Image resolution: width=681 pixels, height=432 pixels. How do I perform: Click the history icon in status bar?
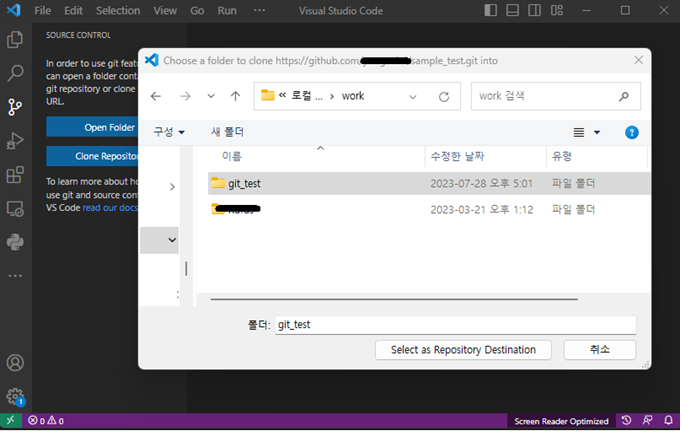pos(626,420)
